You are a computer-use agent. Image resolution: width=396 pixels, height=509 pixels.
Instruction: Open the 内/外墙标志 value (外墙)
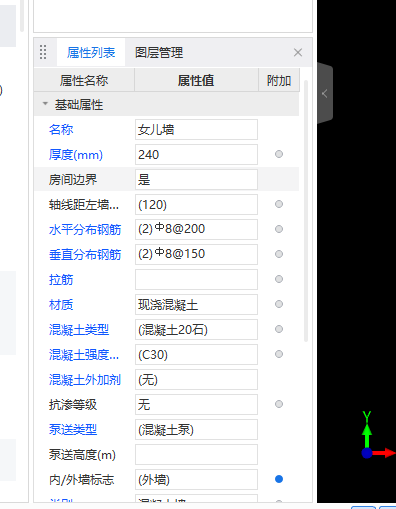(196, 480)
